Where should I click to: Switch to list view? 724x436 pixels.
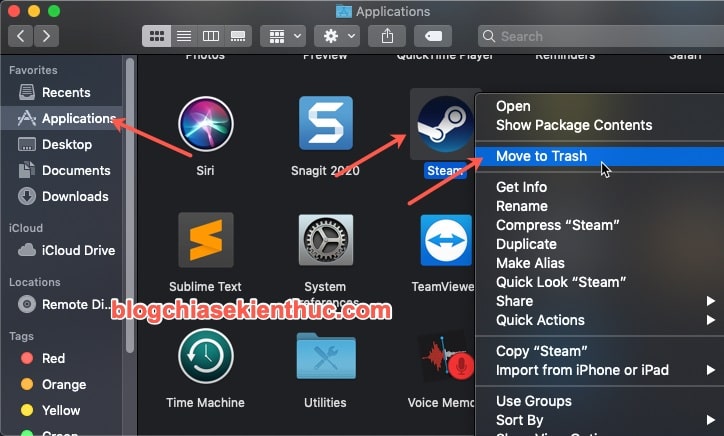tap(184, 36)
